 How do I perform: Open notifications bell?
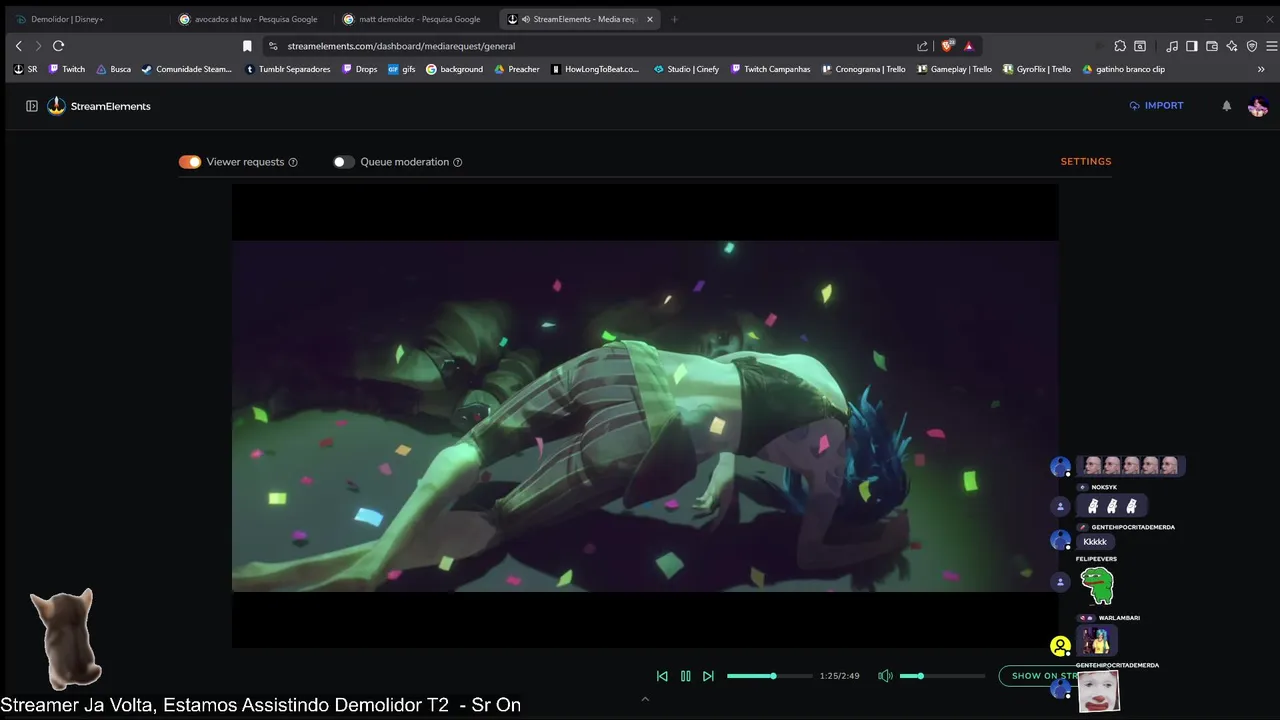(1226, 106)
